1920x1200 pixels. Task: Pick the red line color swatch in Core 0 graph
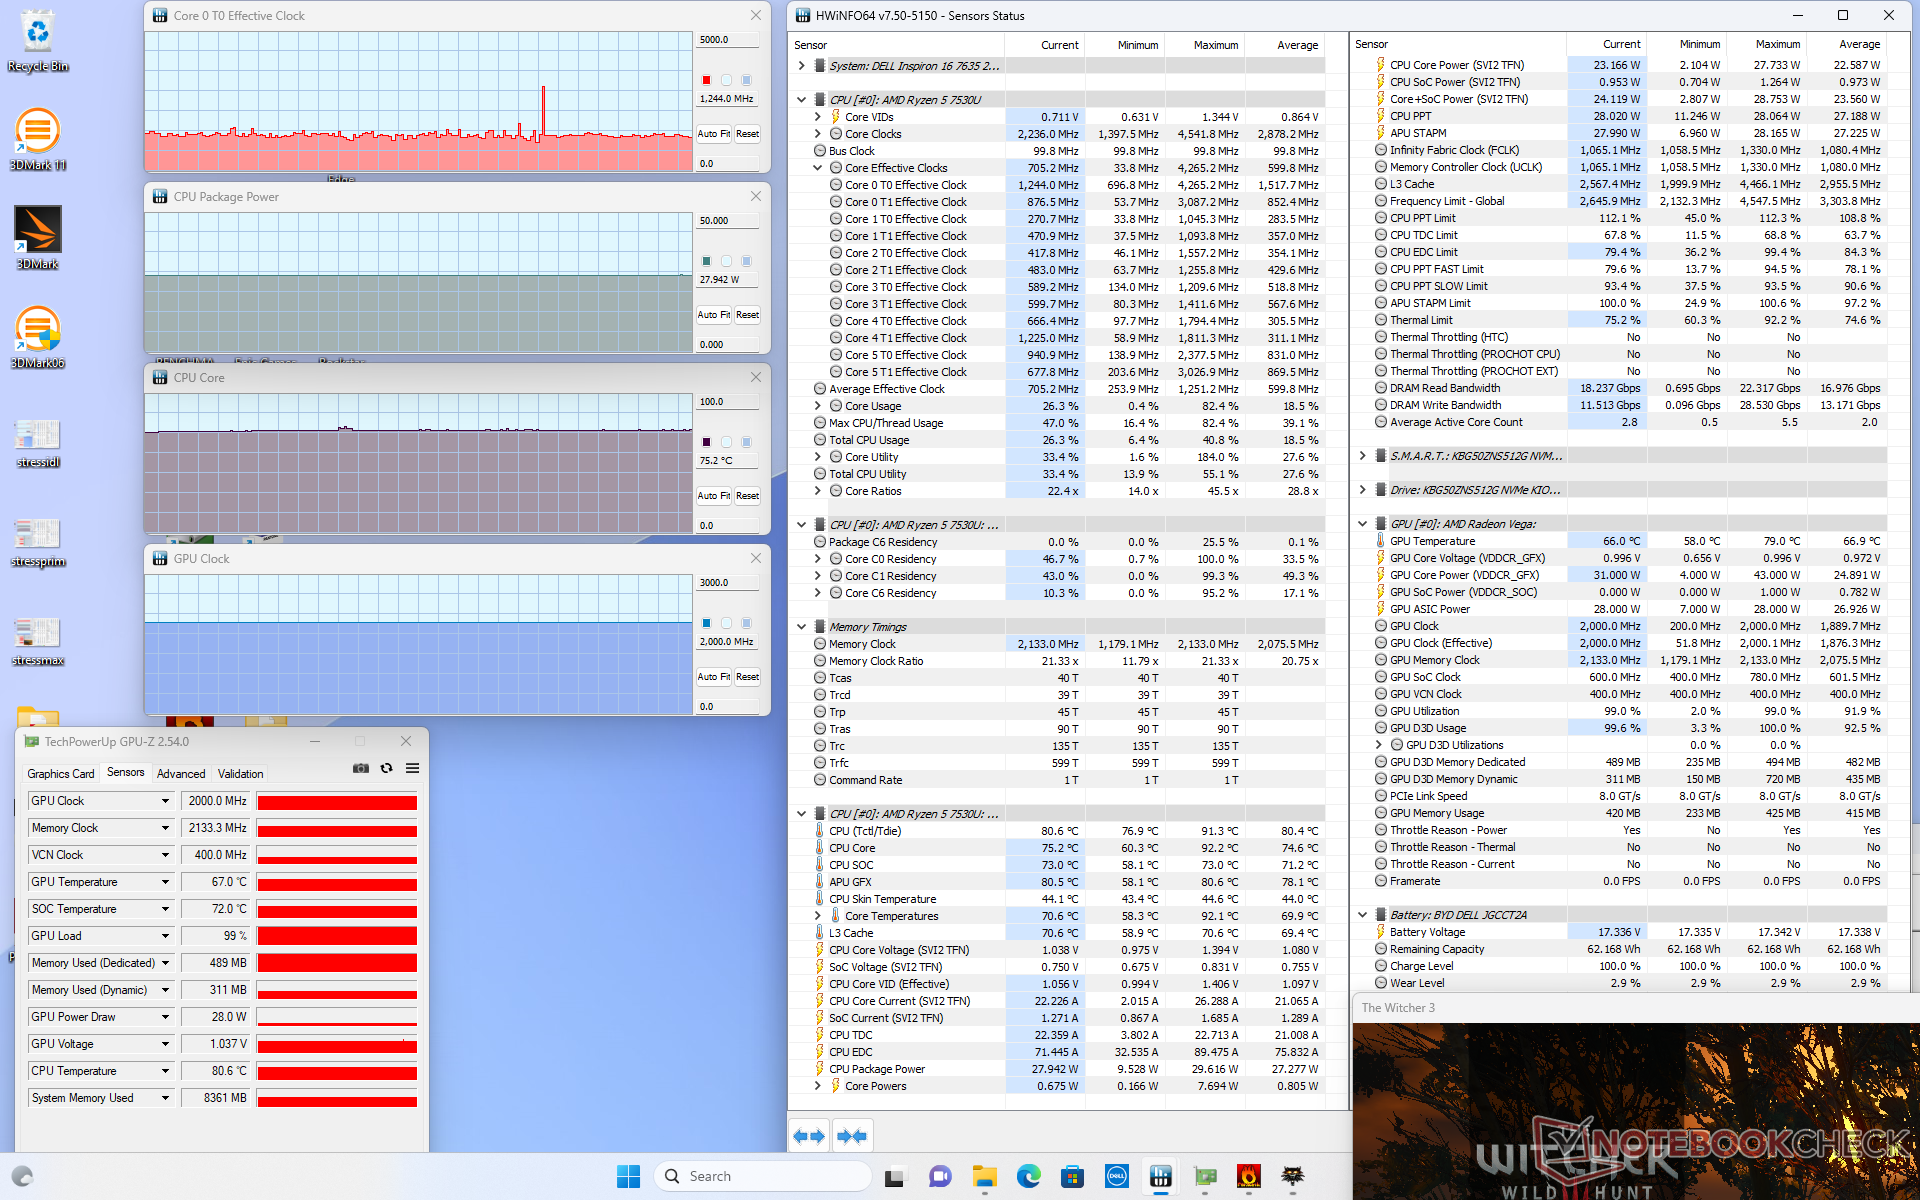tap(707, 80)
